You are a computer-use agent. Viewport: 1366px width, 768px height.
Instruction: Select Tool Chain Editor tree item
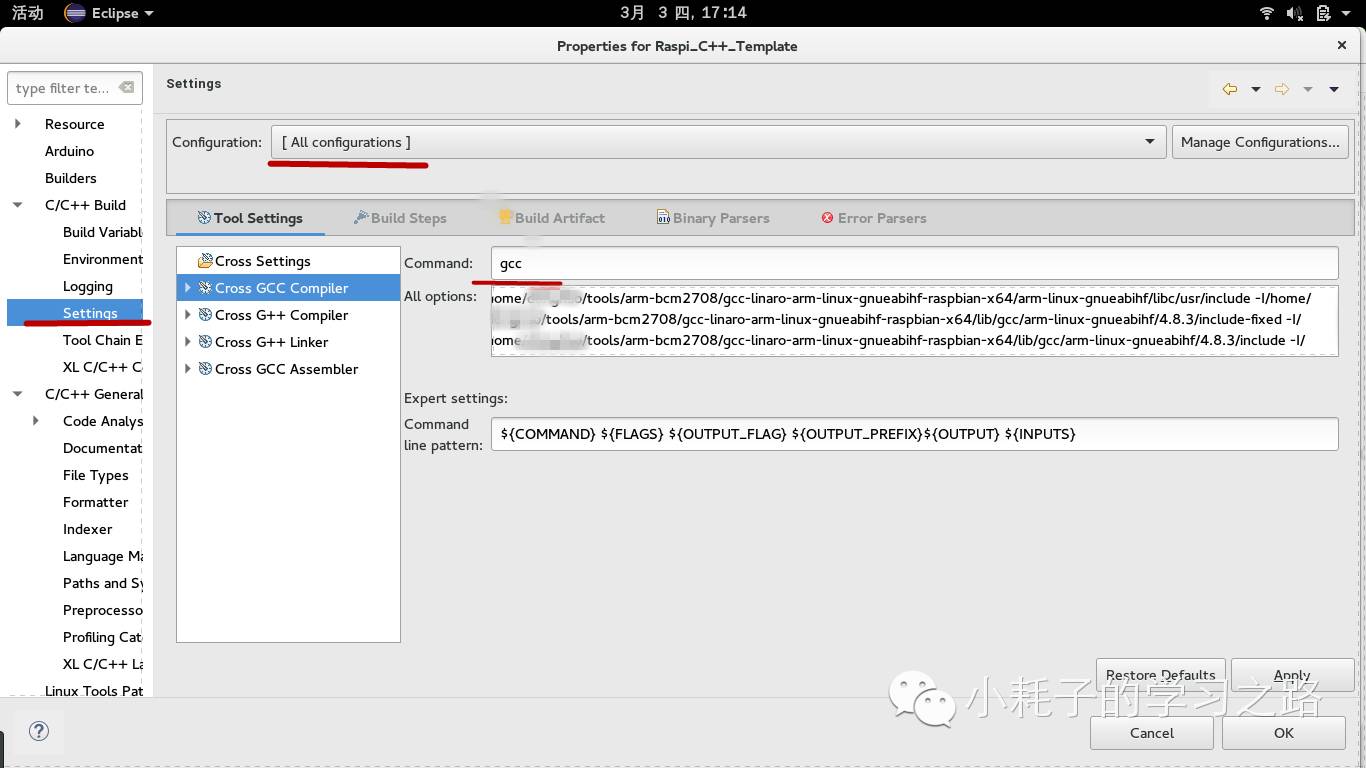[x=103, y=340]
